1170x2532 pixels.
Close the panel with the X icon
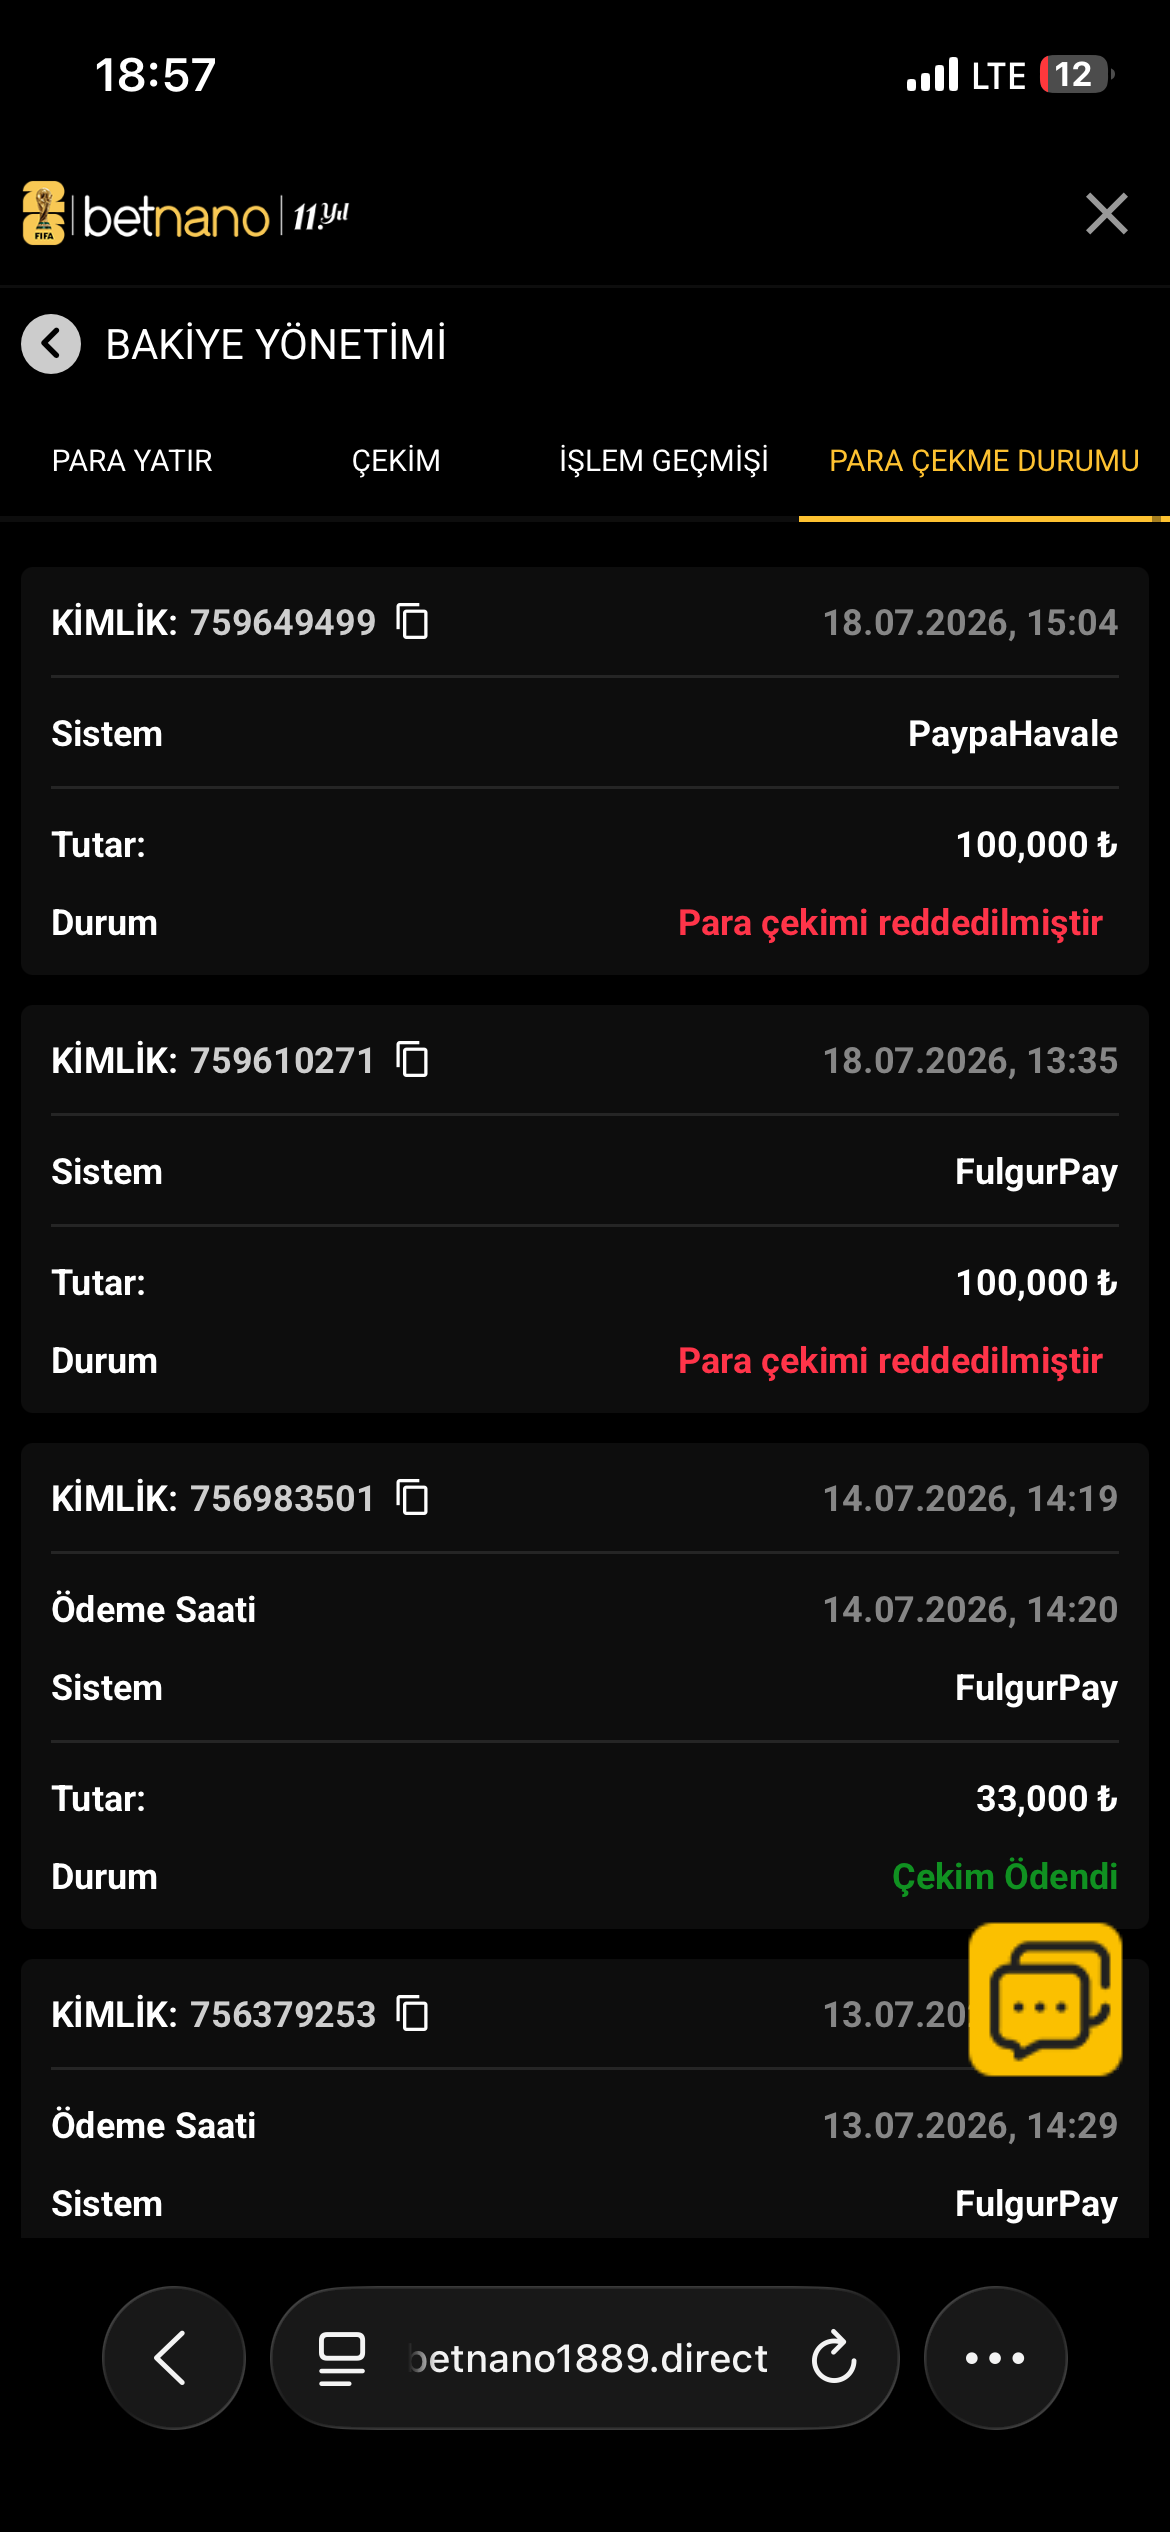(1106, 214)
